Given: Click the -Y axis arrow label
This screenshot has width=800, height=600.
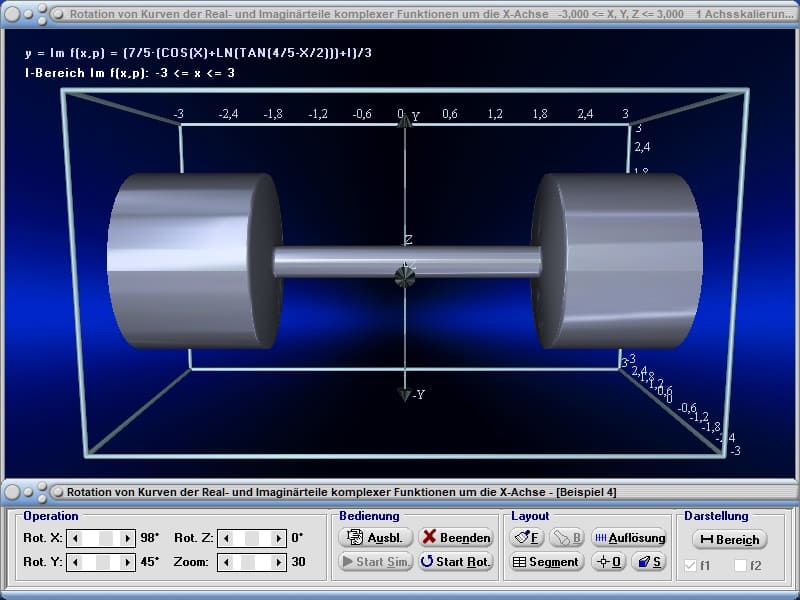Looking at the screenshot, I should coord(418,394).
